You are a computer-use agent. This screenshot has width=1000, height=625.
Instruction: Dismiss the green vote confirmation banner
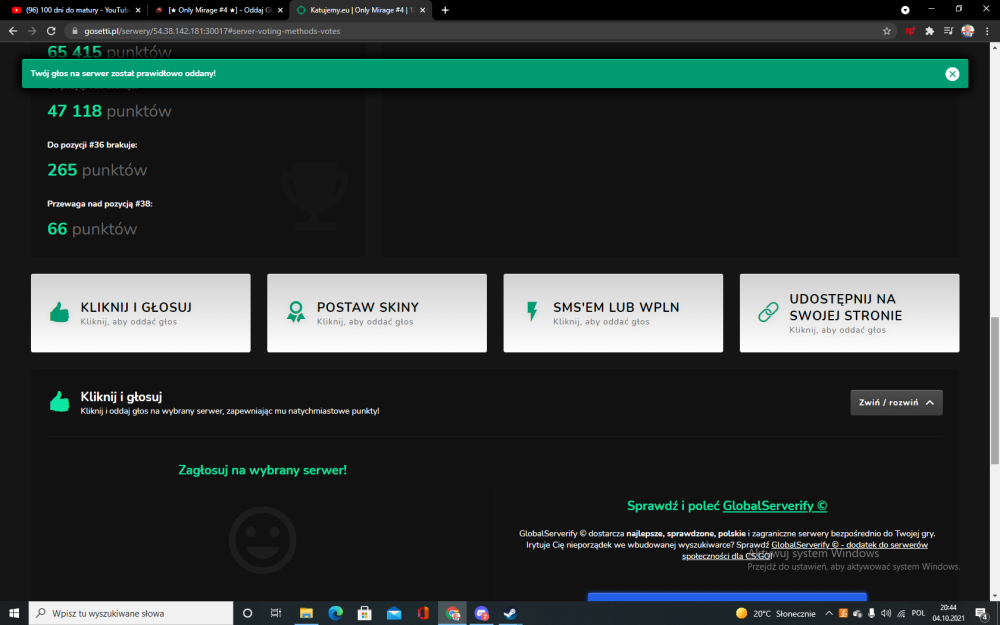[x=952, y=74]
